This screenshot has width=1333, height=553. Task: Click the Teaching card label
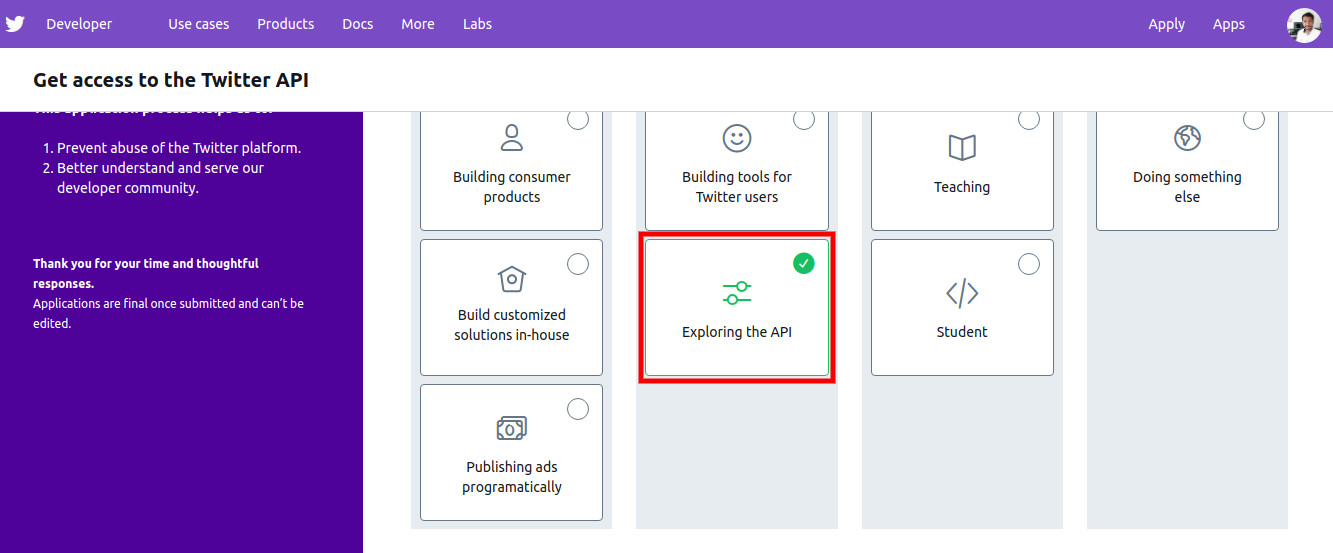coord(962,187)
